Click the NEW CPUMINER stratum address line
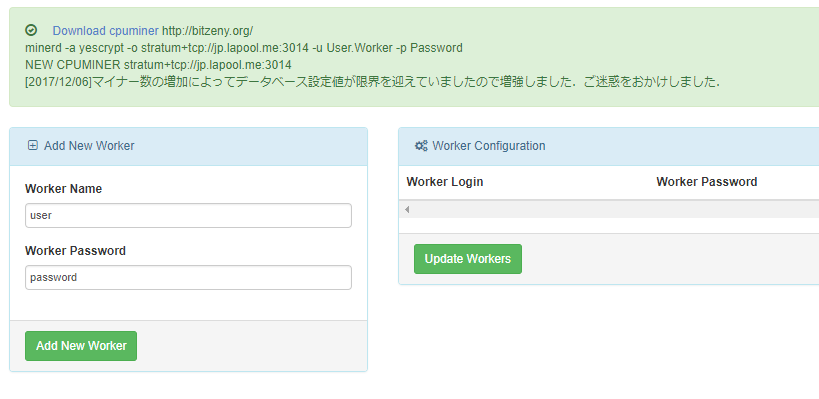This screenshot has height=399, width=819. 158,65
